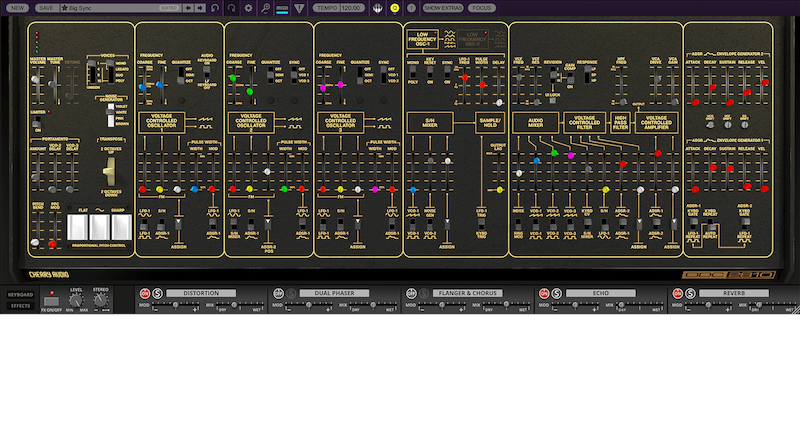Click the star favorite icon beside Big Sync
Viewport: 800px width, 440px height.
(64, 8)
